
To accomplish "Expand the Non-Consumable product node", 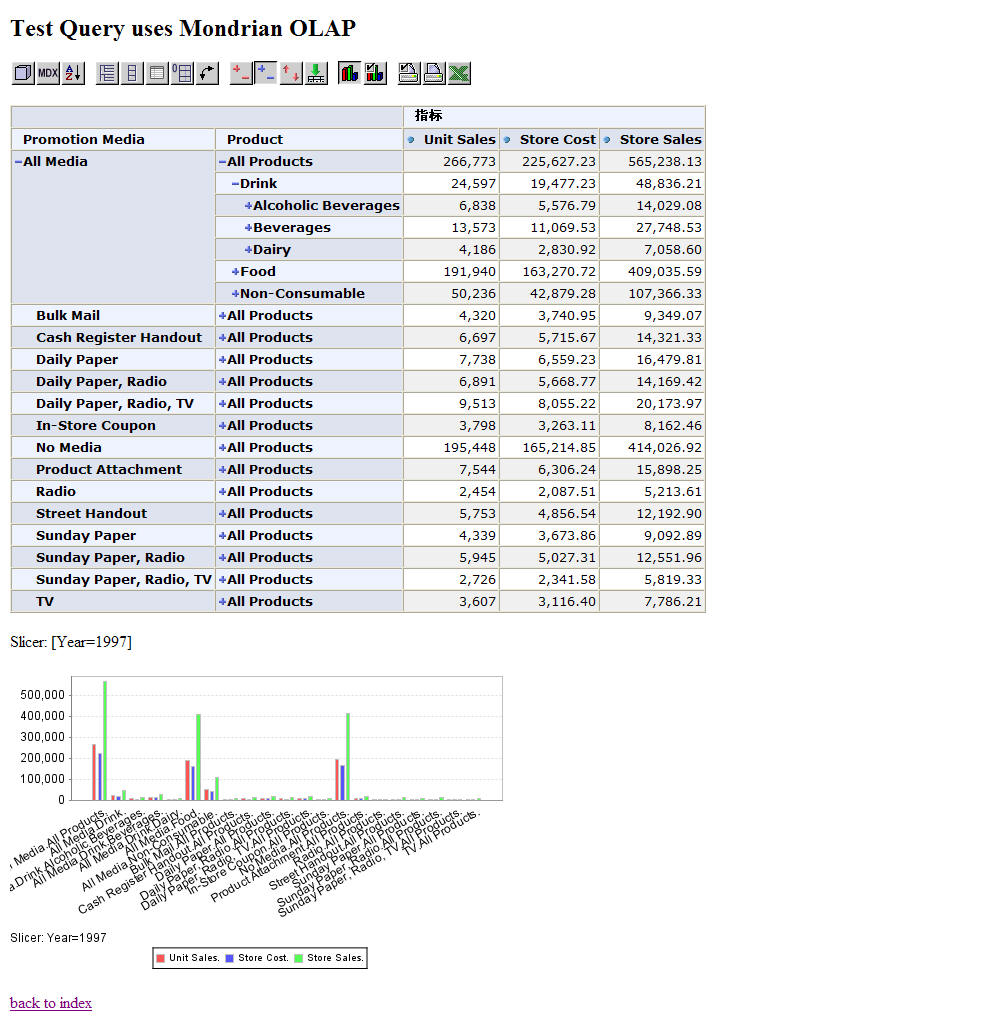I will coord(236,293).
